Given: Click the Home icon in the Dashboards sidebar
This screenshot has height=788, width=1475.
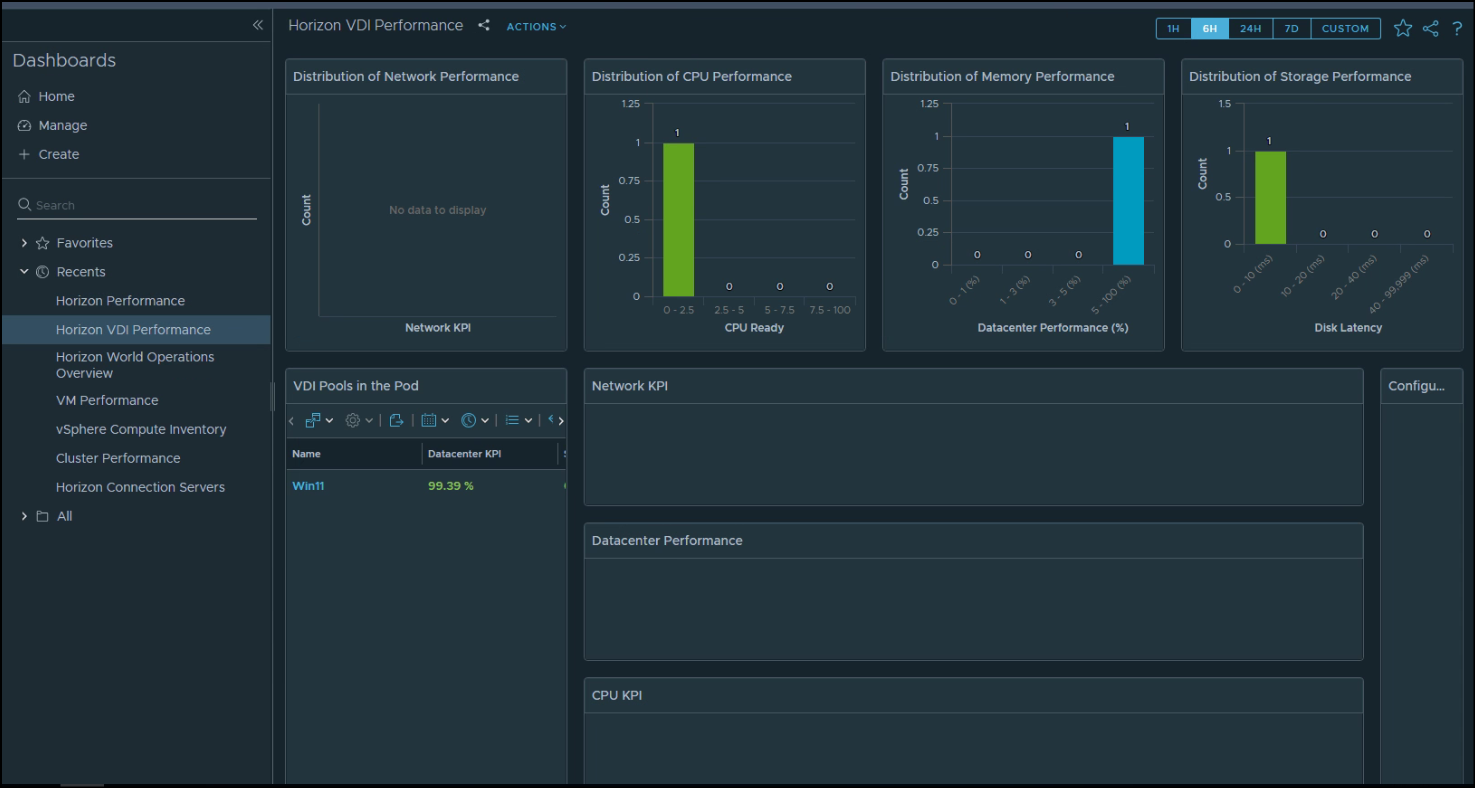Looking at the screenshot, I should click(23, 96).
